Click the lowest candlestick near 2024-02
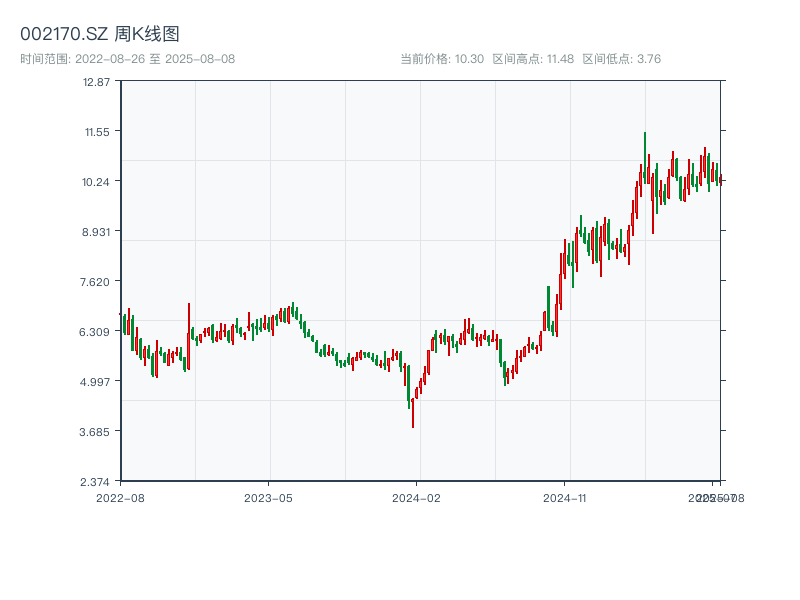Viewport: 800px width, 600px height. (412, 410)
